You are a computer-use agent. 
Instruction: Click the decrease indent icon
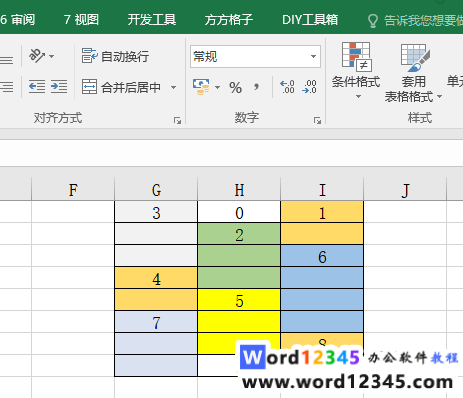[37, 87]
